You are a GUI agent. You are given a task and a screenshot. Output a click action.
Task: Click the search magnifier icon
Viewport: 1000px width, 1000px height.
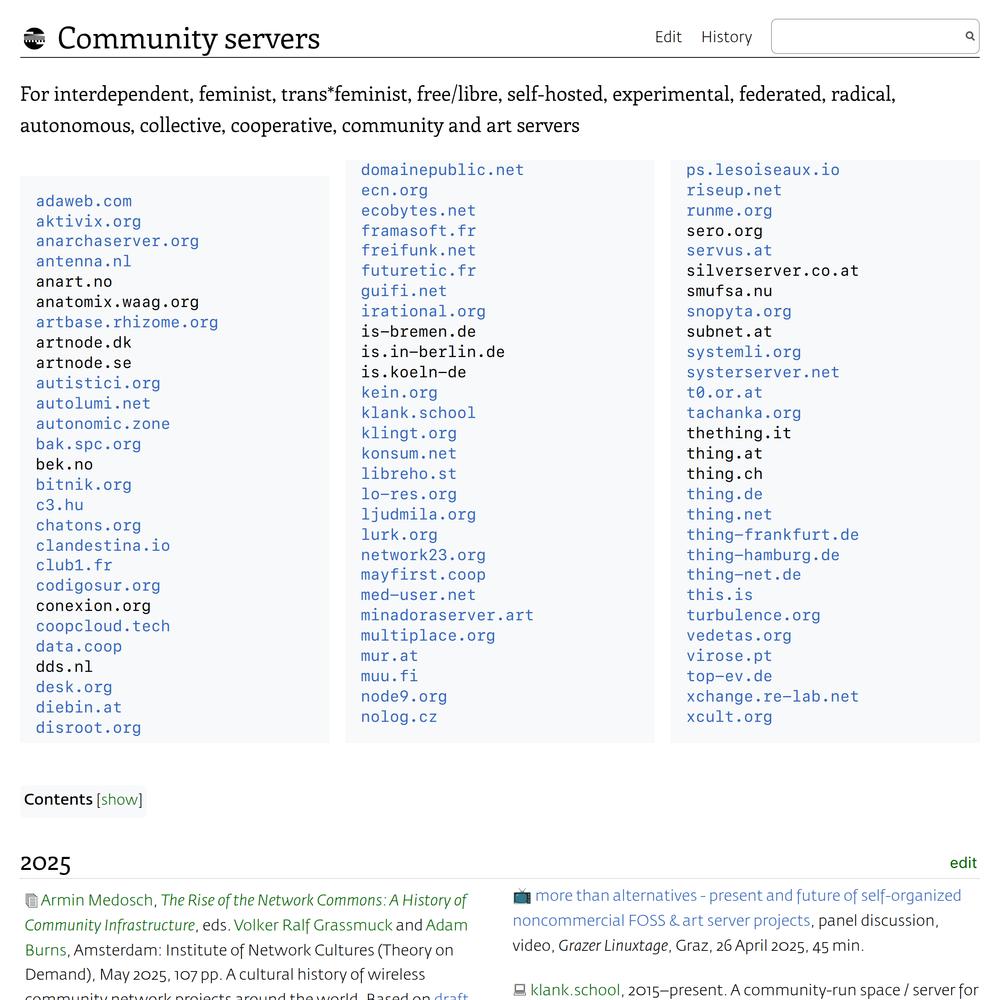click(969, 37)
